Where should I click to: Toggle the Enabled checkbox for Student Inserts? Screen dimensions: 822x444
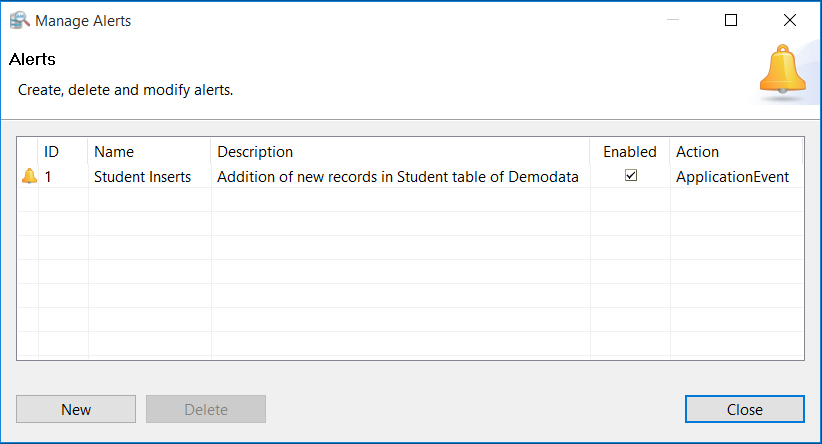coord(630,176)
